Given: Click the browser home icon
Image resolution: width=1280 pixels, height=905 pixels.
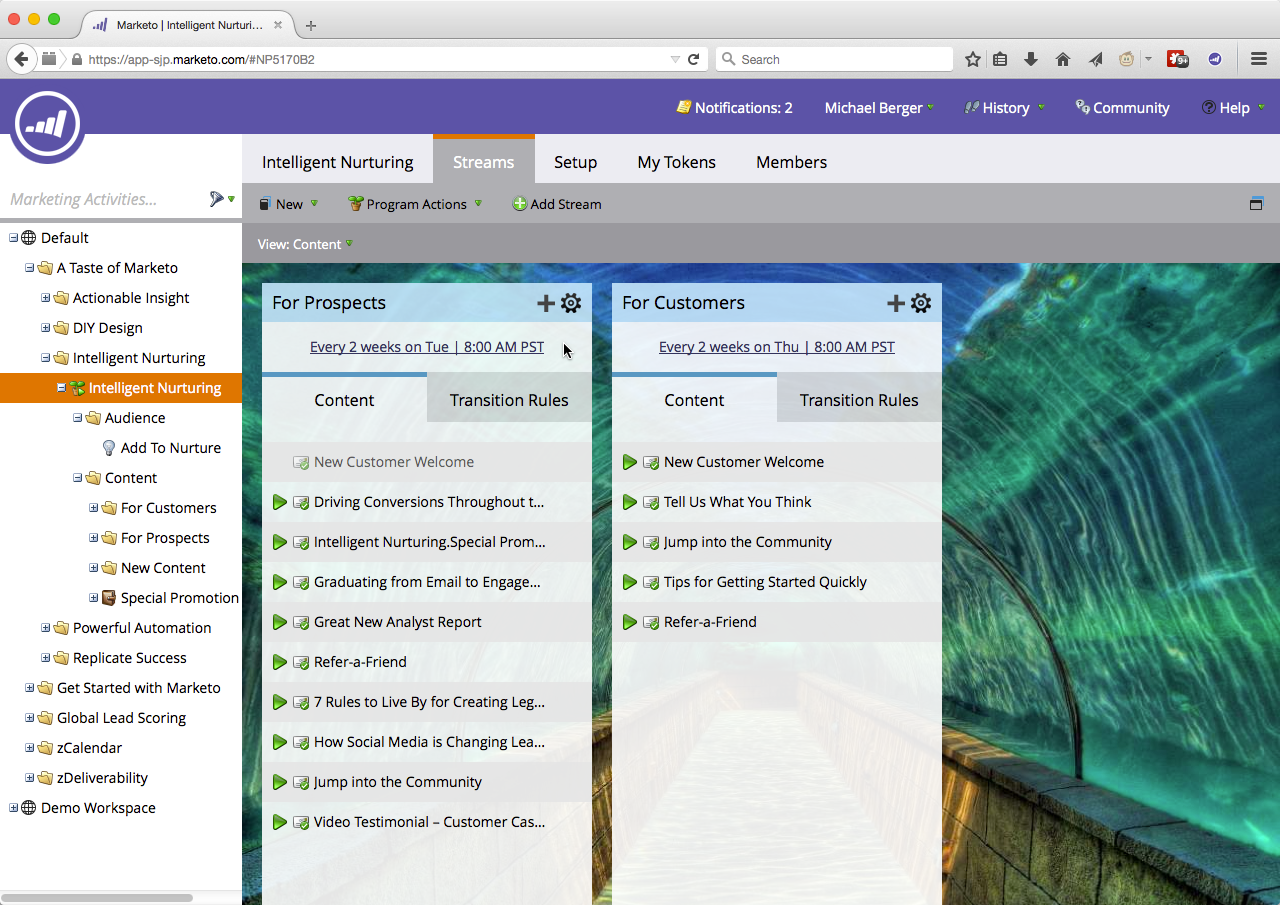Looking at the screenshot, I should click(1063, 60).
